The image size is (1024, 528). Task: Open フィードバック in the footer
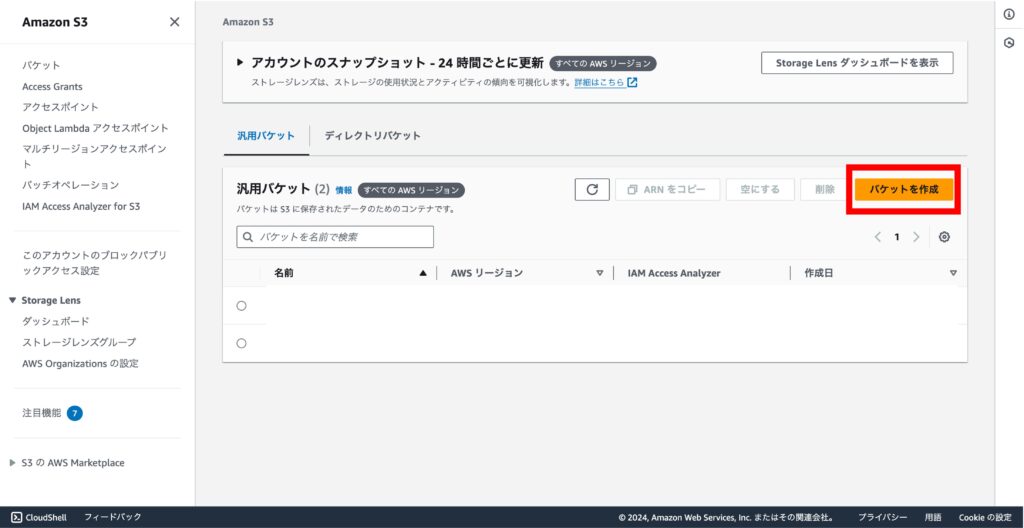(x=112, y=517)
